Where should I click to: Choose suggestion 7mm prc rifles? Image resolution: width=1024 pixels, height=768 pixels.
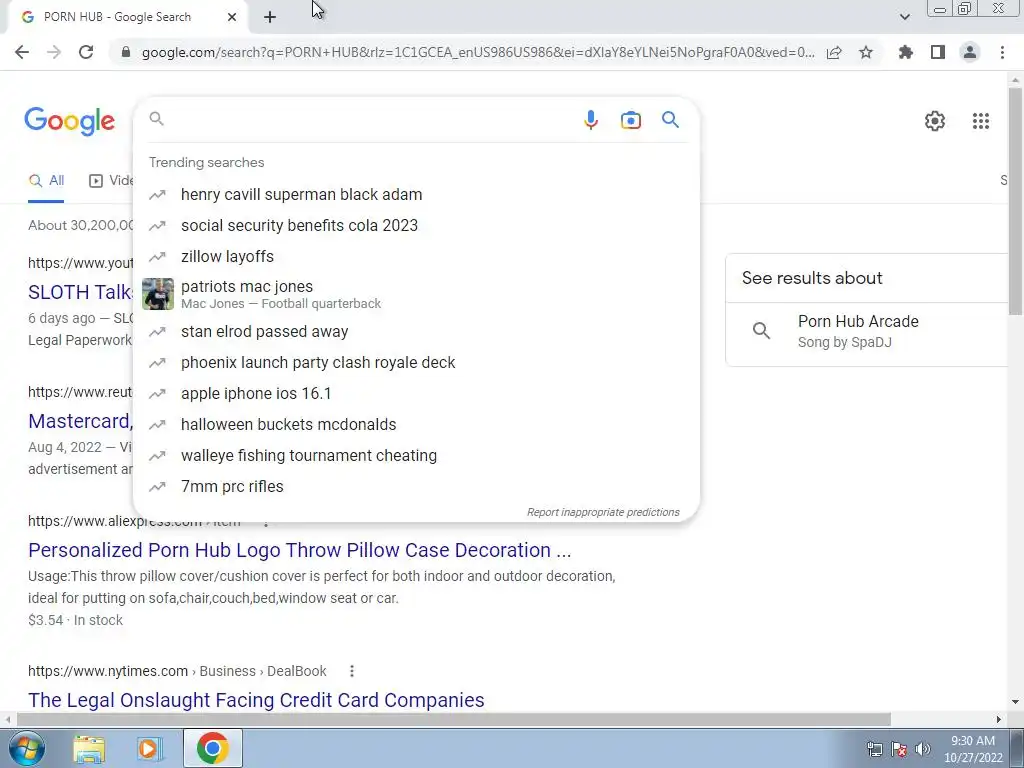click(x=416, y=487)
